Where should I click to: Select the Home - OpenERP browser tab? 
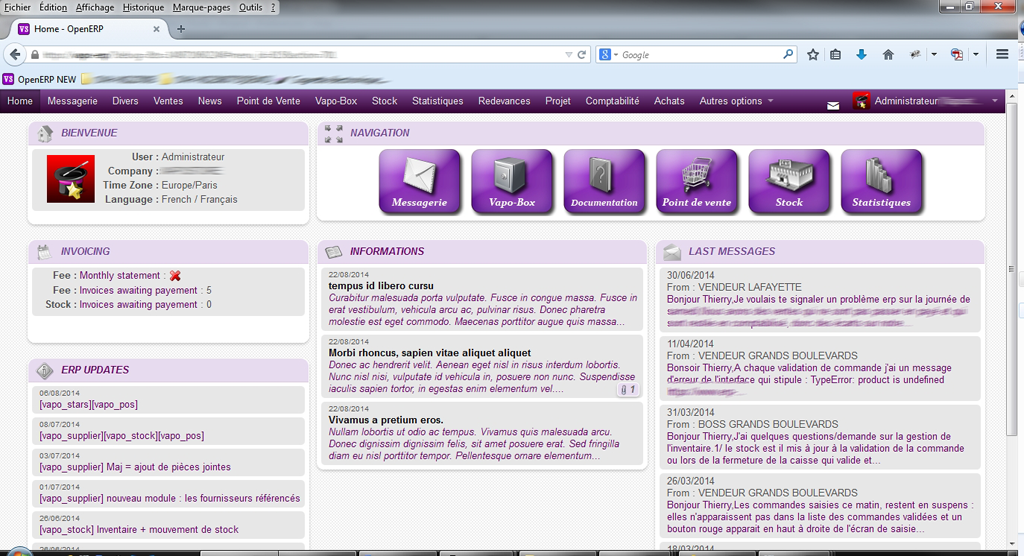point(89,29)
